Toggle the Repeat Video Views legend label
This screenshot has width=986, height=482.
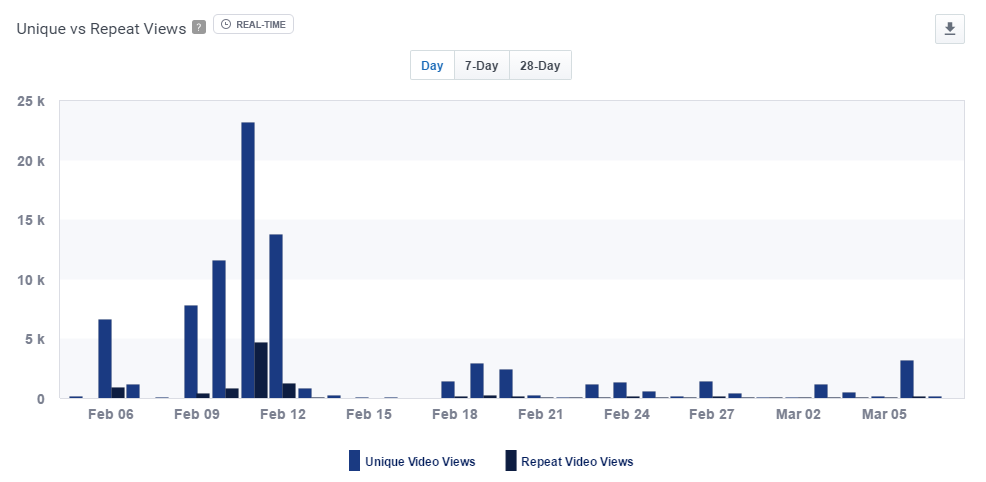pos(577,462)
